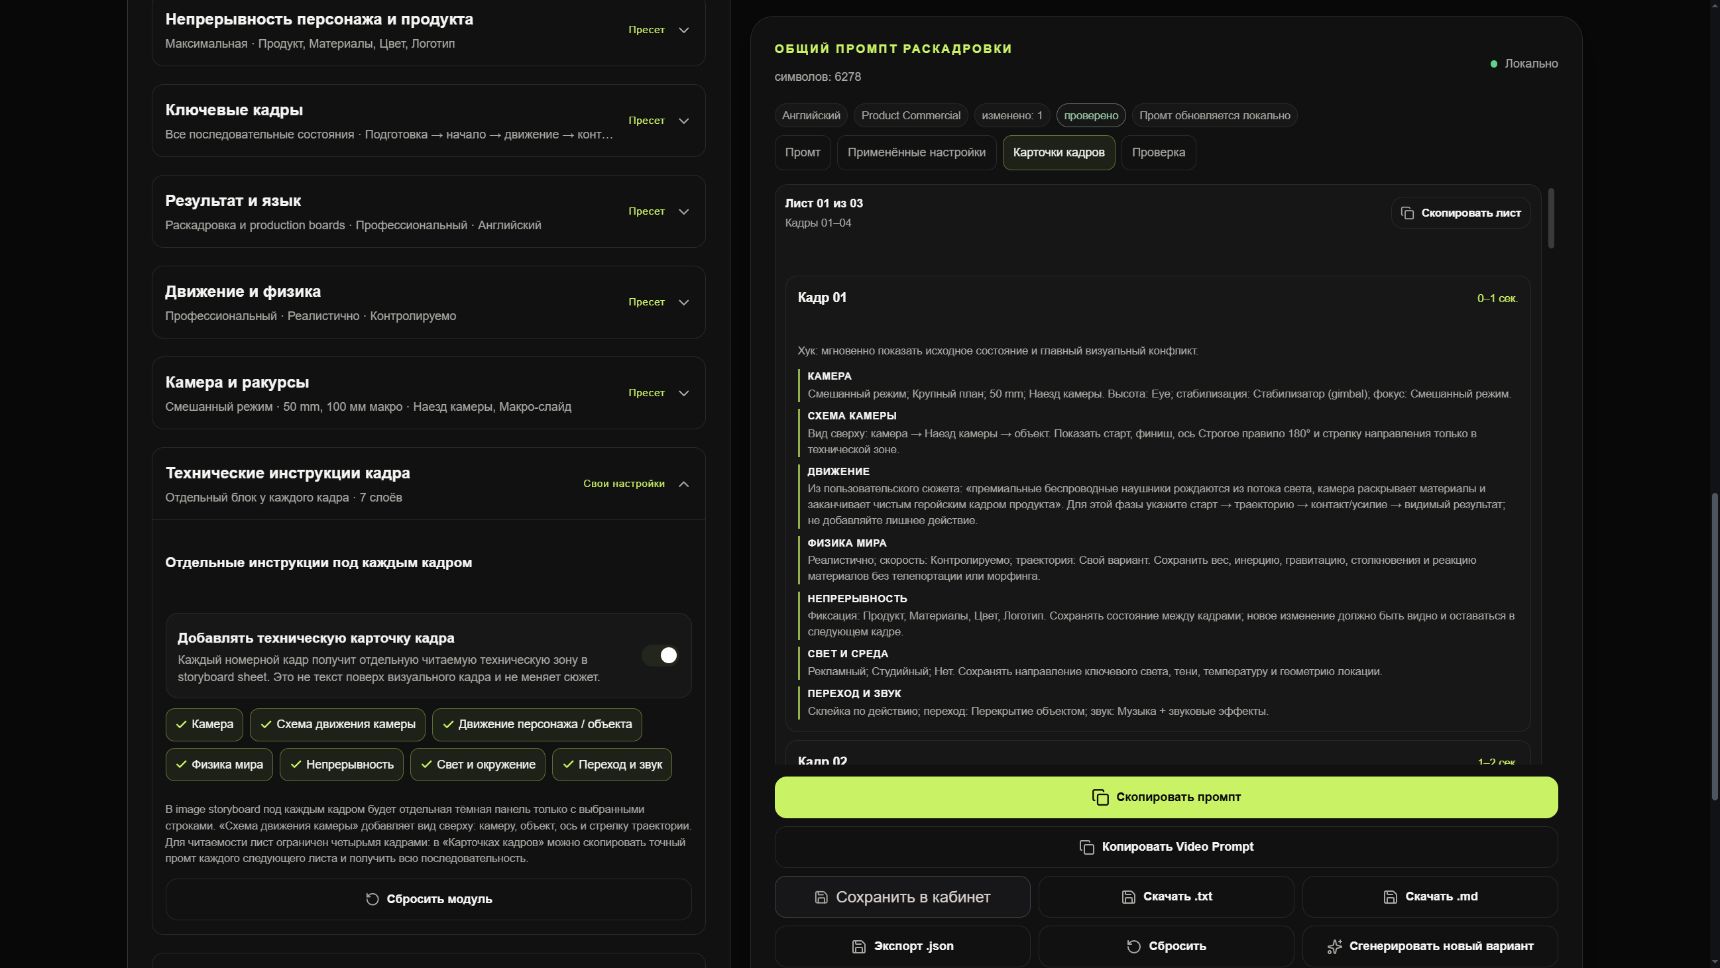The height and width of the screenshot is (968, 1720).
Task: Click the проверено status chip
Action: tap(1091, 116)
